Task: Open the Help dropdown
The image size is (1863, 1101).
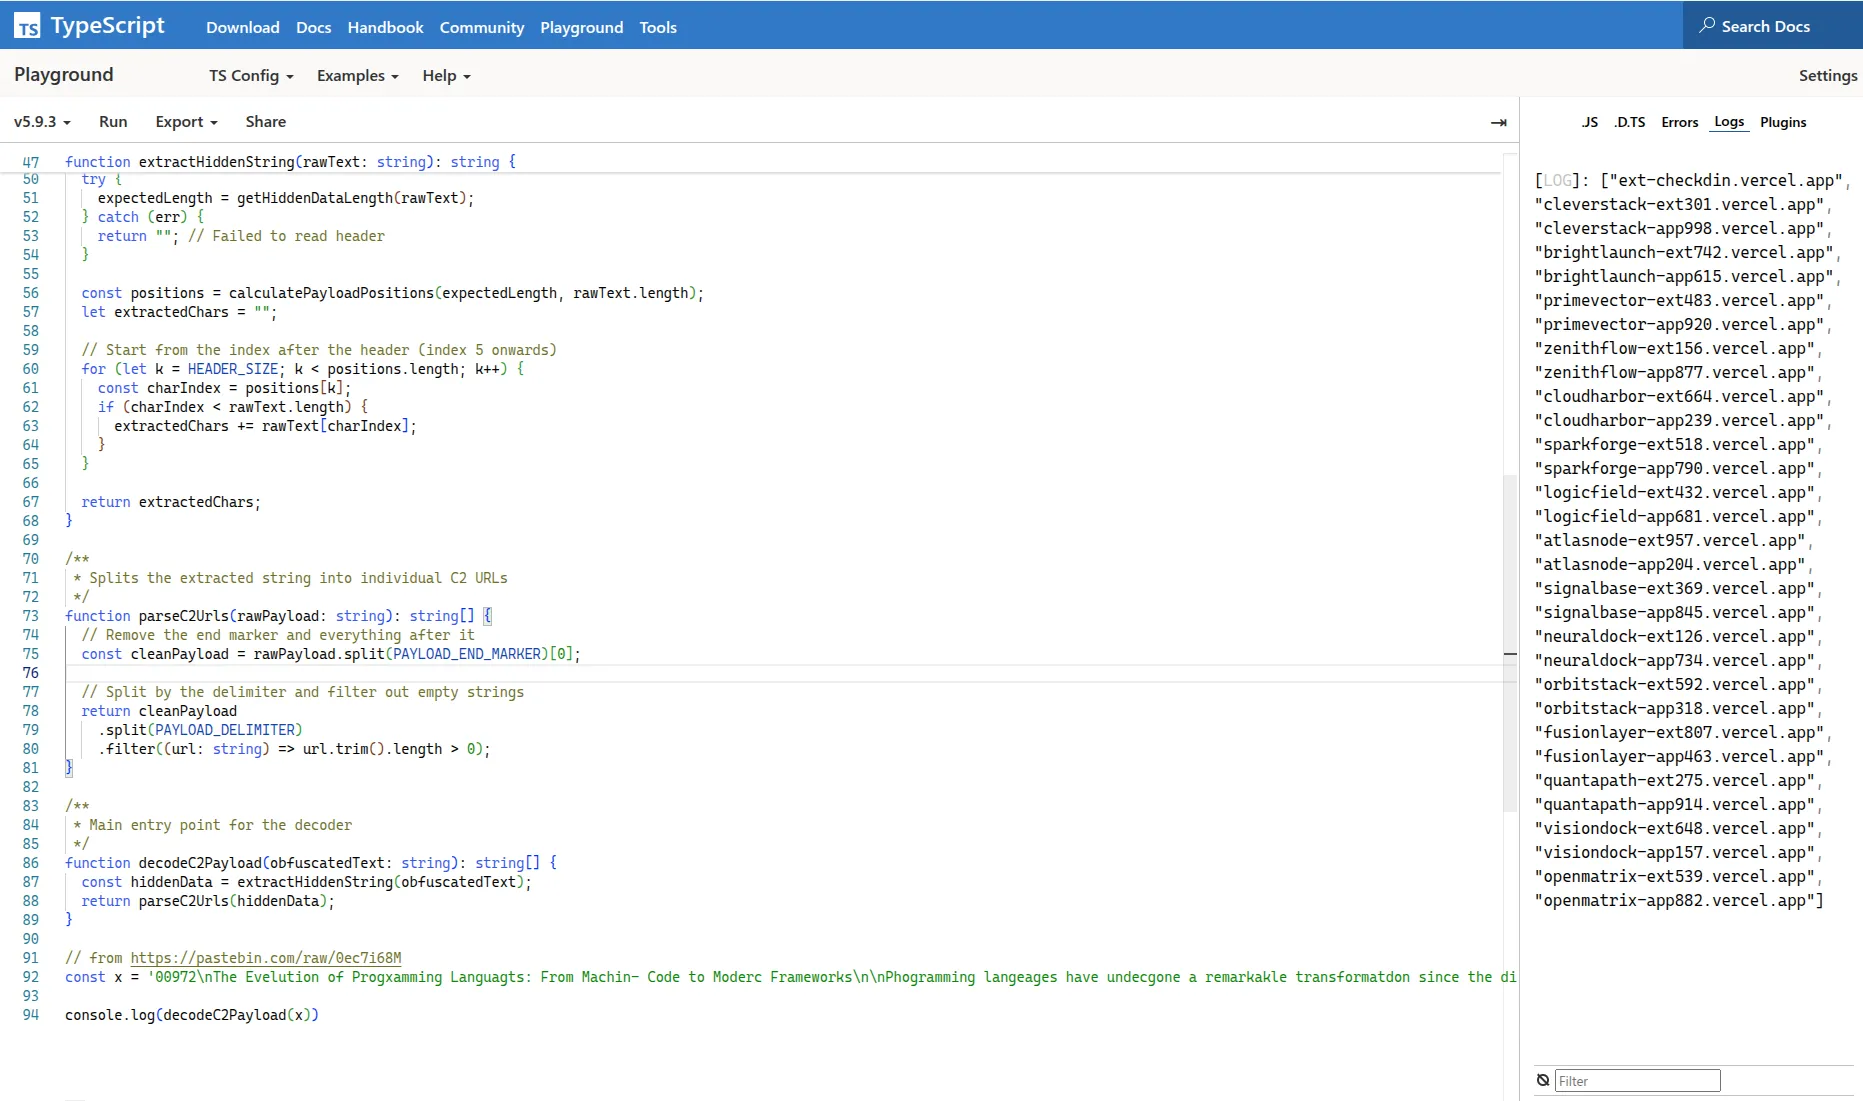Action: coord(444,75)
